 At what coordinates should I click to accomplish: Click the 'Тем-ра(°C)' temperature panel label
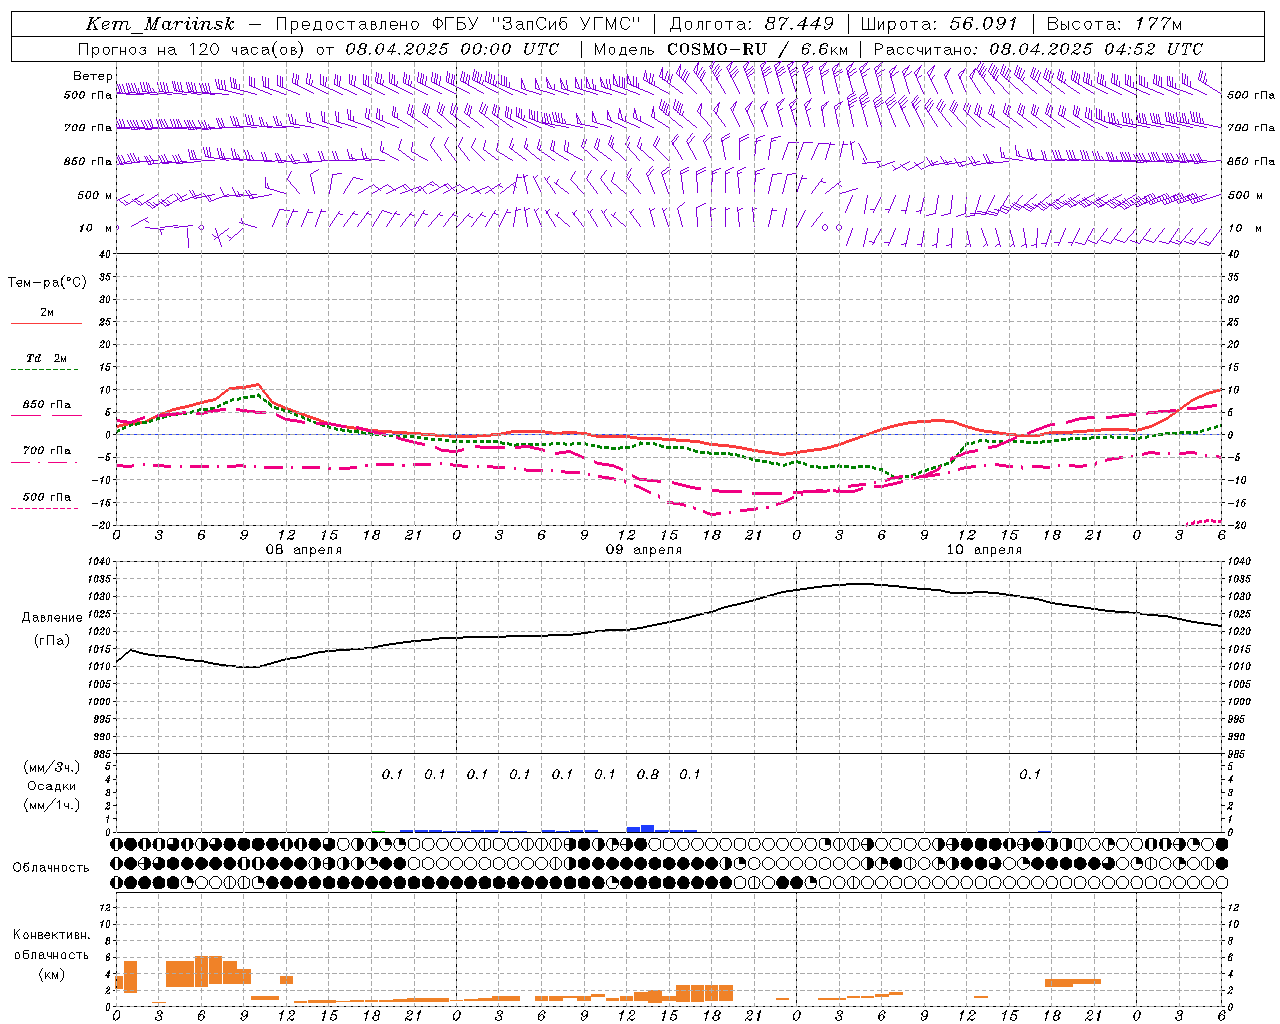click(47, 283)
